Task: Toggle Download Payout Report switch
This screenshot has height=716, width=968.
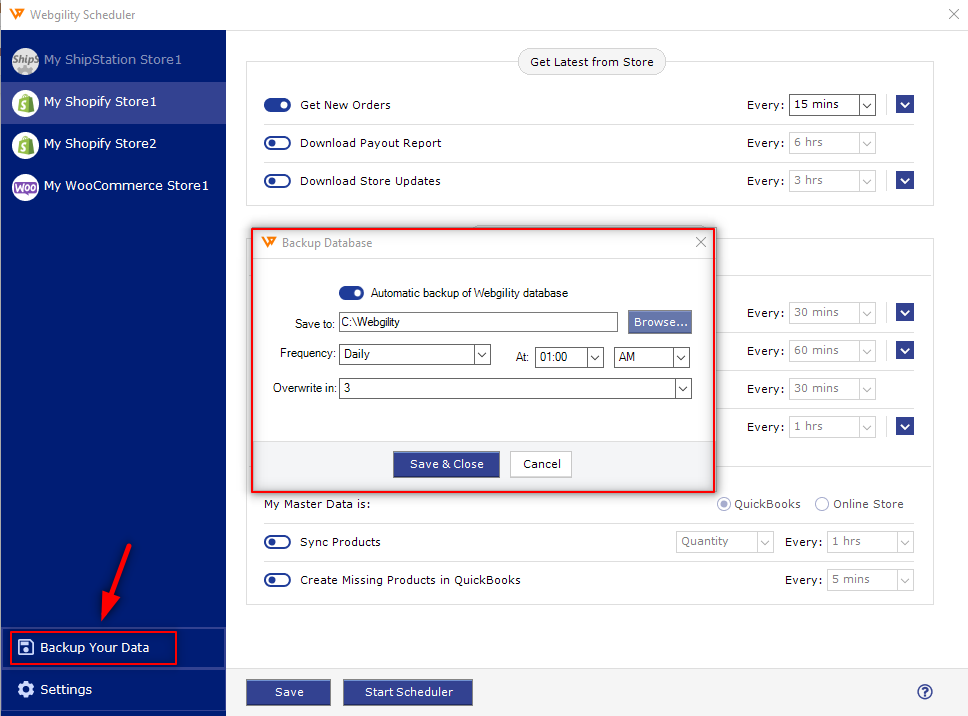Action: point(277,143)
